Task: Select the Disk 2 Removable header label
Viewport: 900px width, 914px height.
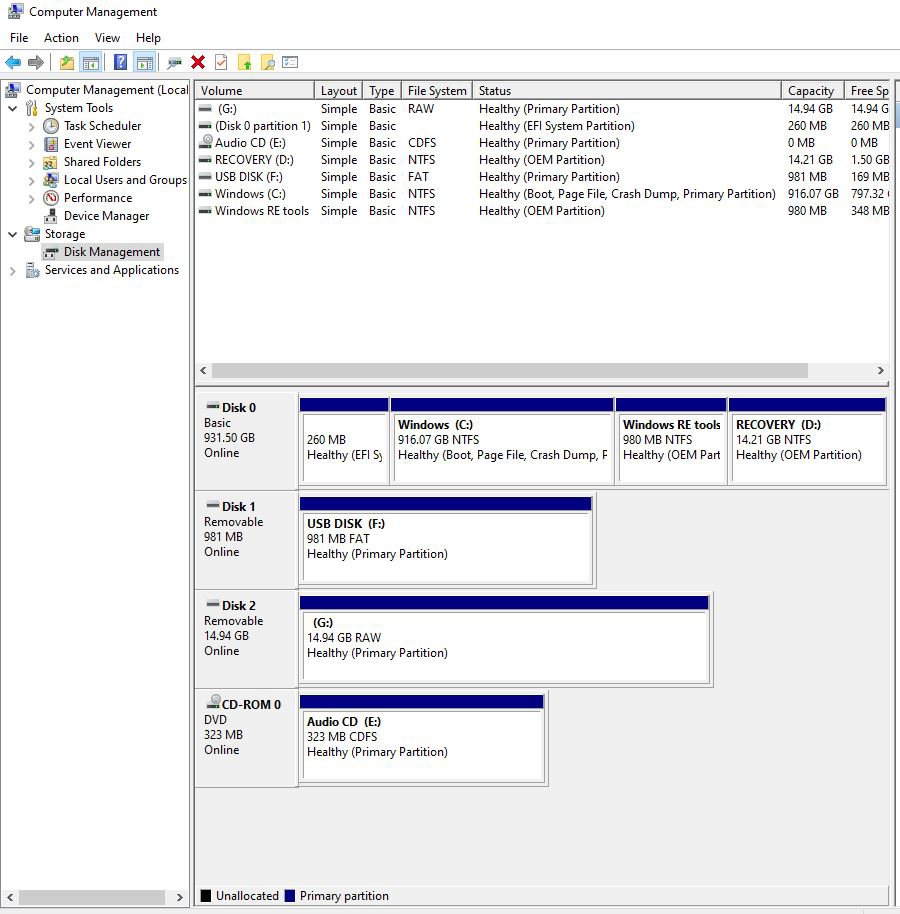Action: coord(247,639)
